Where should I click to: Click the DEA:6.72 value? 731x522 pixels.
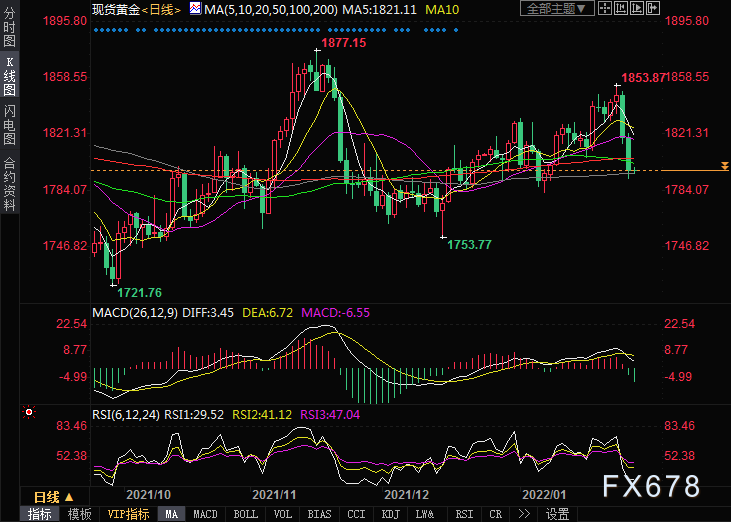268,312
